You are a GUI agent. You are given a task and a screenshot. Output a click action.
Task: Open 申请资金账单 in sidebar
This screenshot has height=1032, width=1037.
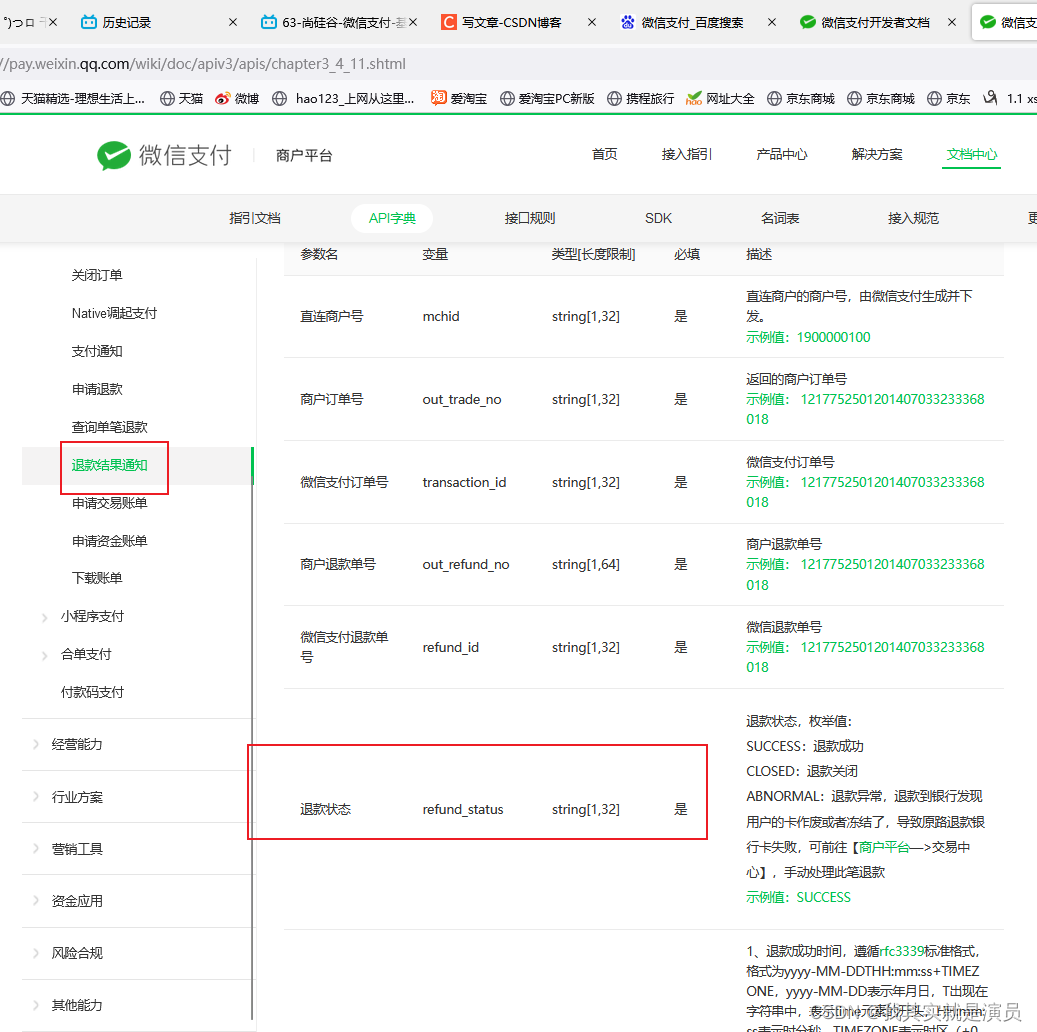[110, 541]
